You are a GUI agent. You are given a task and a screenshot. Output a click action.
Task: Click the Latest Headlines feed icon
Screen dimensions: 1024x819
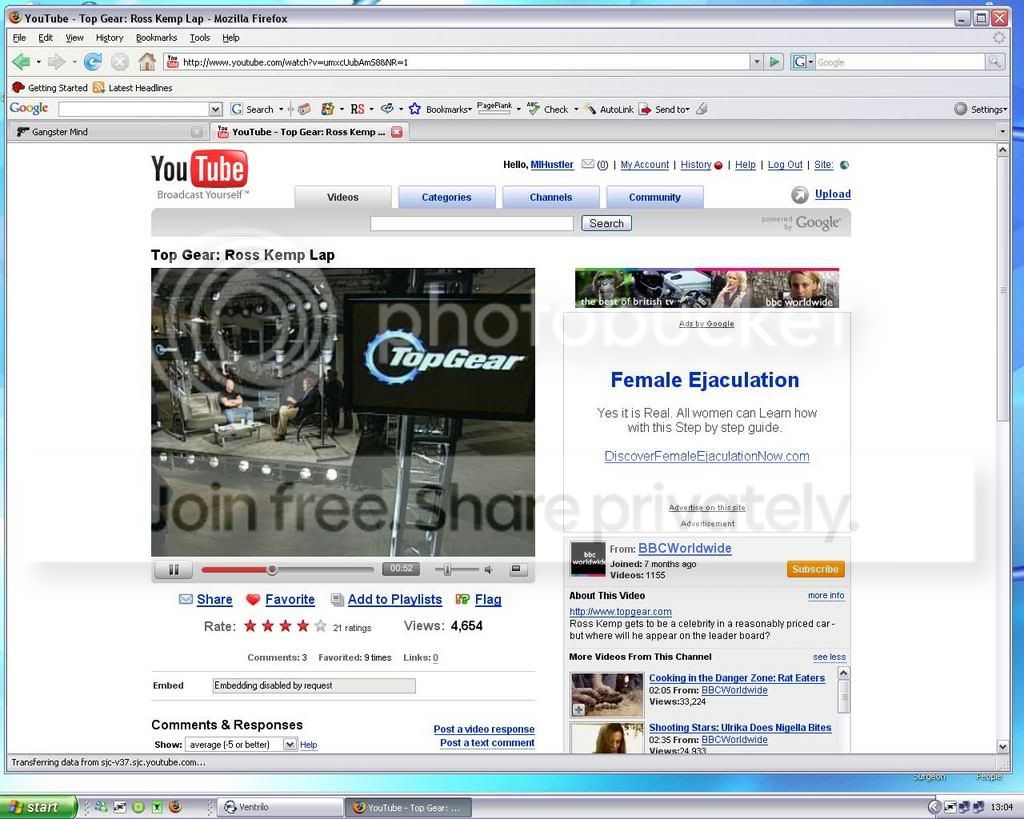99,88
